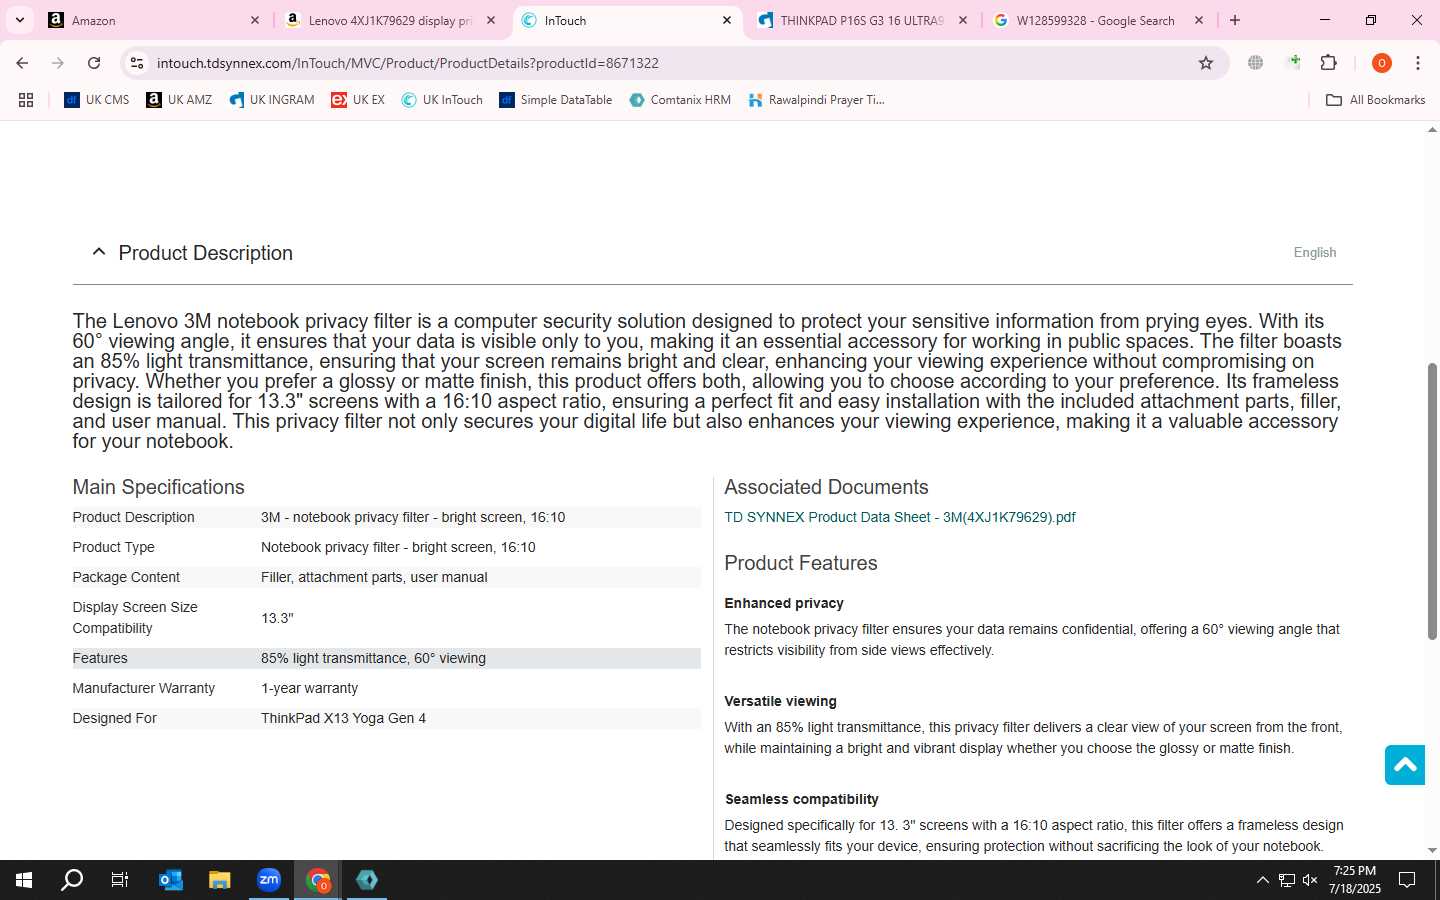Open UK EX bookmark
Screen dimensions: 1440x900
(x=358, y=100)
